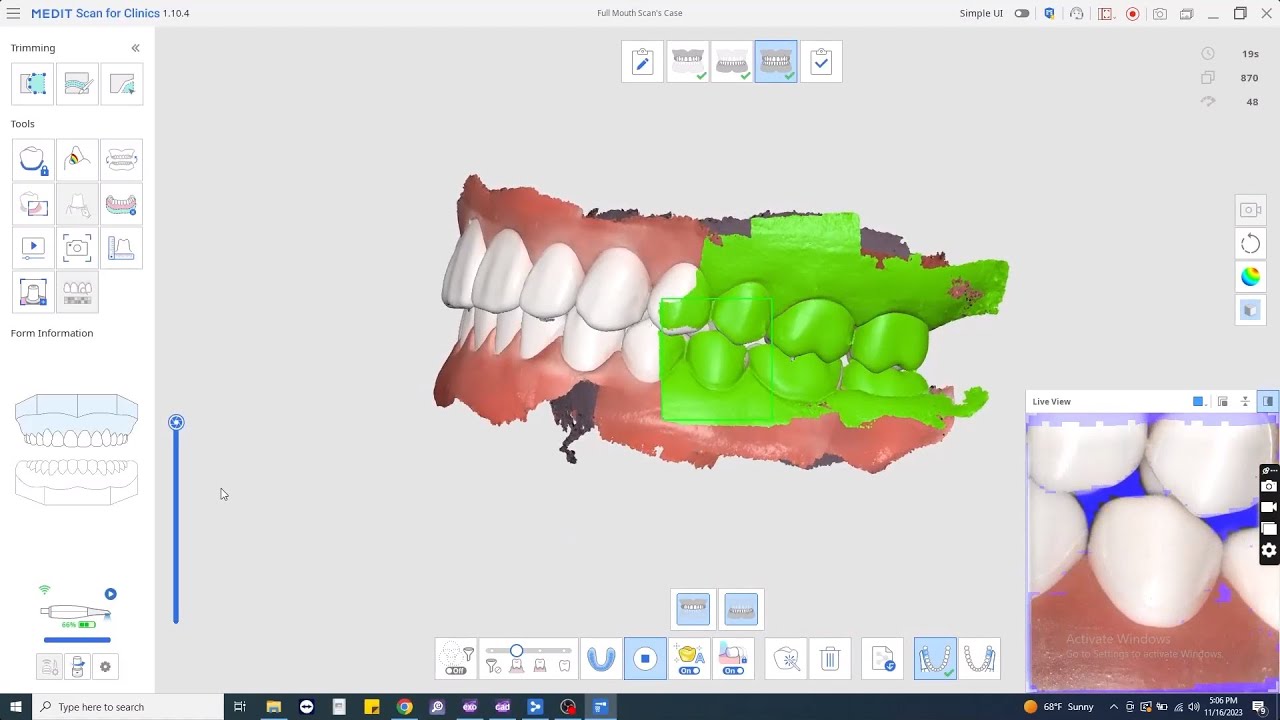Open the abutment/scanbody matching tool

[33, 292]
